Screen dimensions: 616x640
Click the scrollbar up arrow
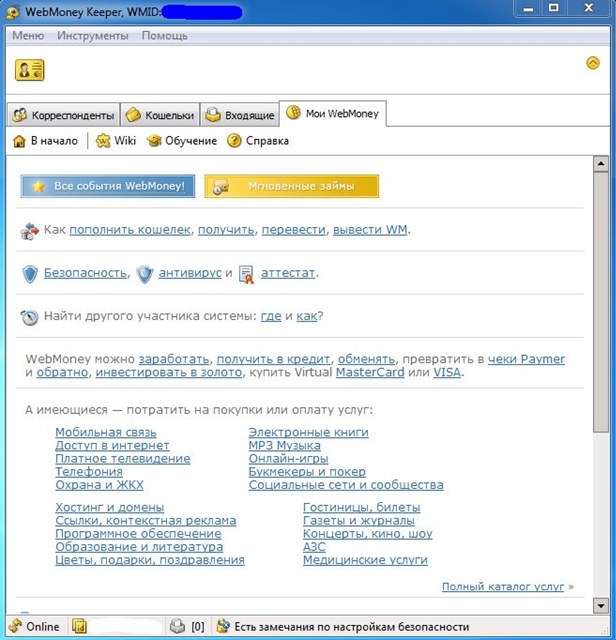click(x=601, y=164)
